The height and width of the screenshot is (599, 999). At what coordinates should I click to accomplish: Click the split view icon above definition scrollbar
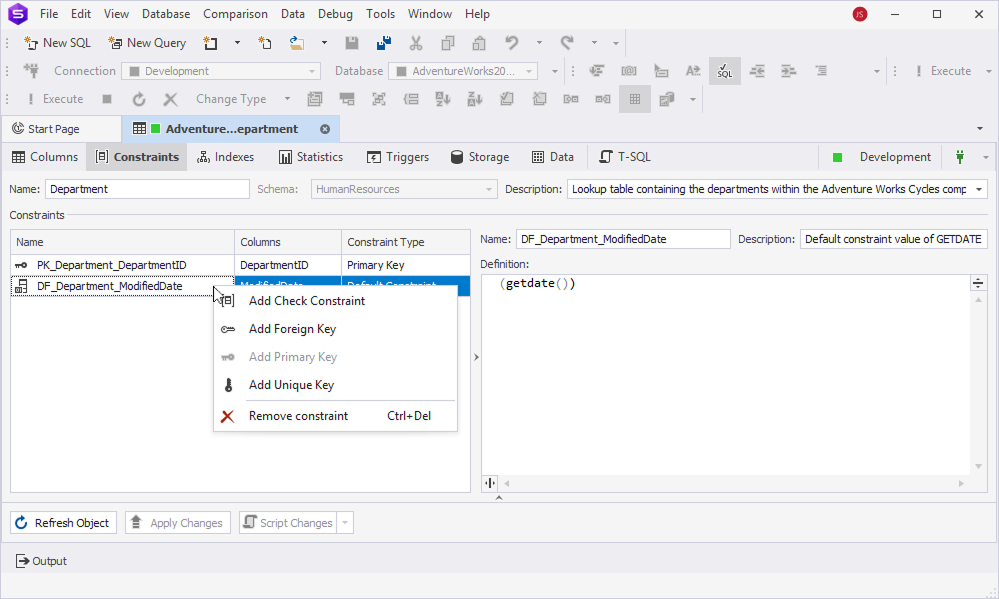[x=978, y=283]
